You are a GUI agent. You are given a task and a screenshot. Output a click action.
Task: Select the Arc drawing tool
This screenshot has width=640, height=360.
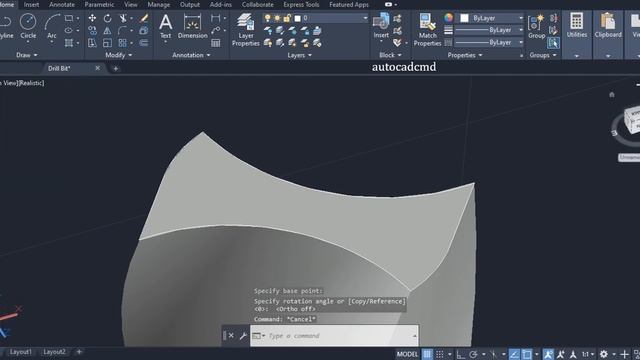click(52, 26)
